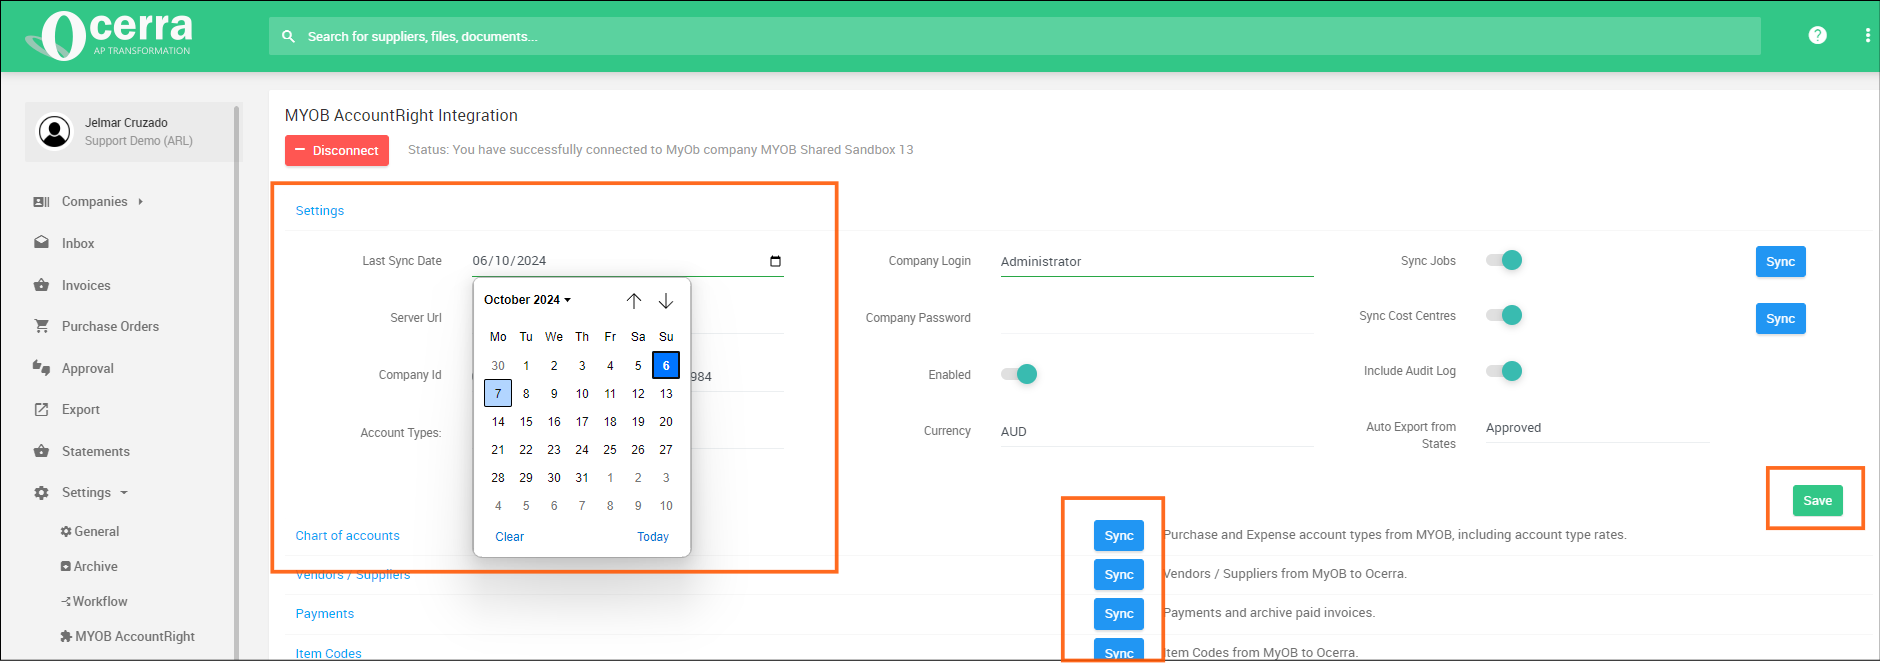The width and height of the screenshot is (1880, 663).
Task: Open Approval from sidebar
Action: point(88,368)
